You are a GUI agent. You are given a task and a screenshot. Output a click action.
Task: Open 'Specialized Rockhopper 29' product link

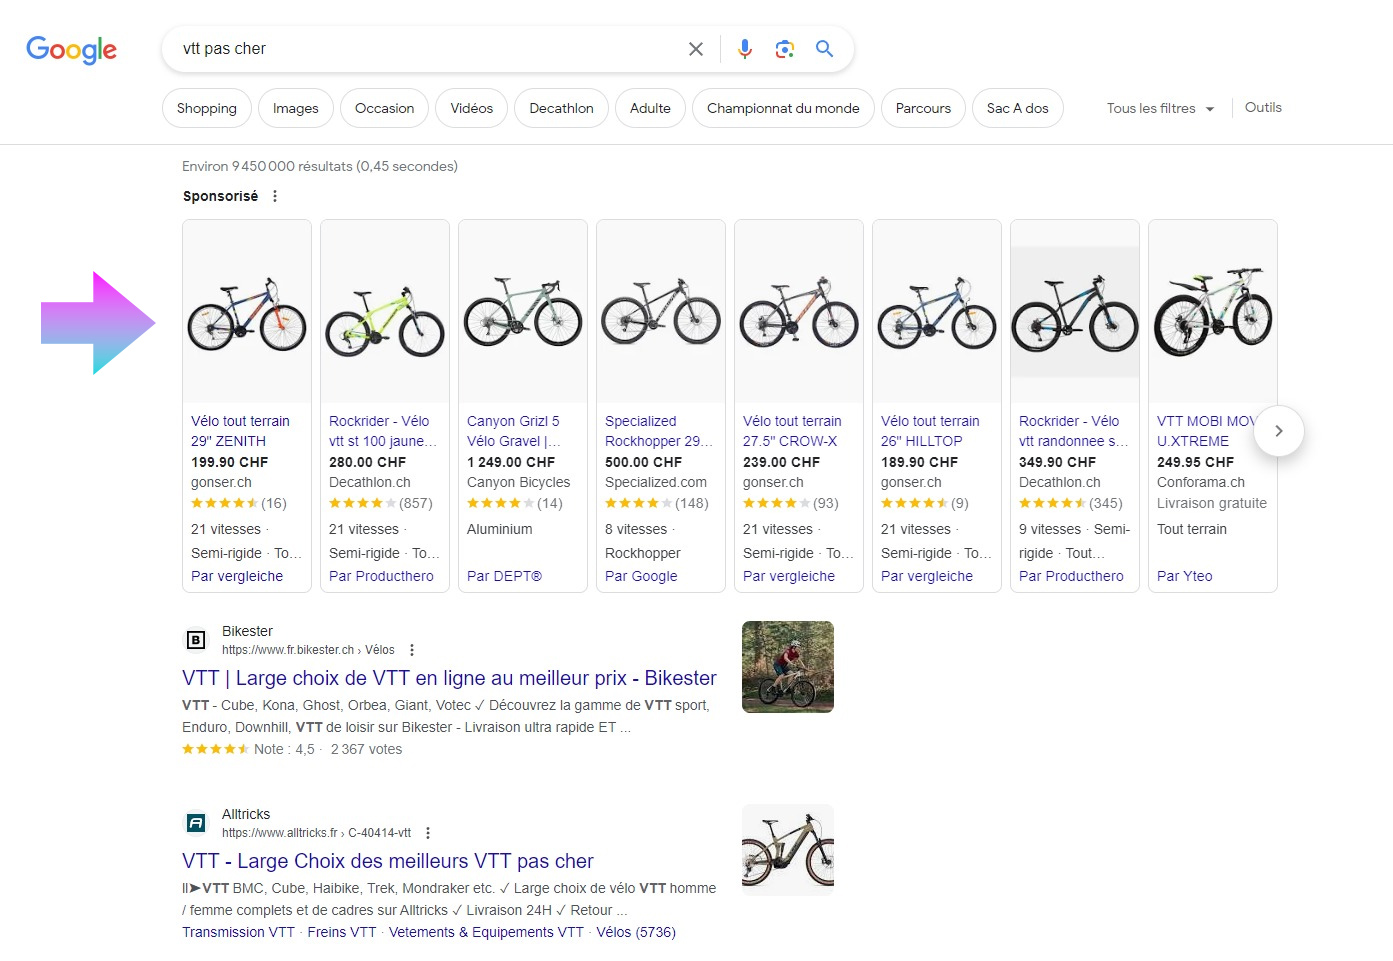point(659,431)
